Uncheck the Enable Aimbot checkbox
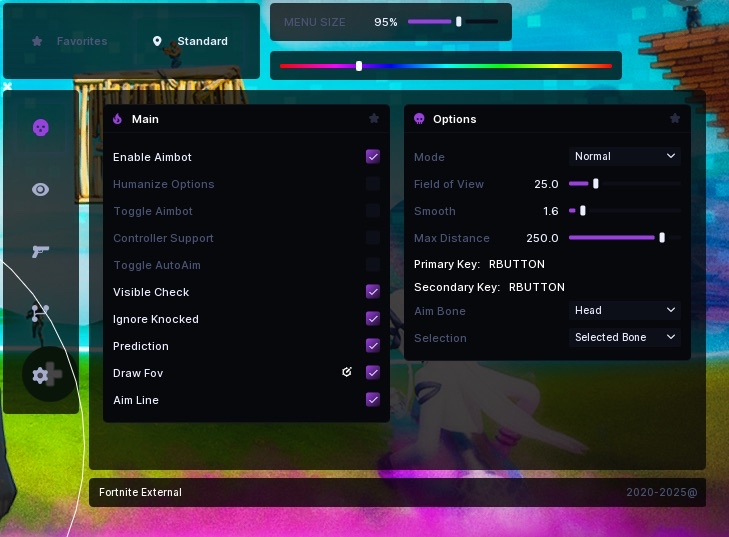 pyautogui.click(x=373, y=157)
